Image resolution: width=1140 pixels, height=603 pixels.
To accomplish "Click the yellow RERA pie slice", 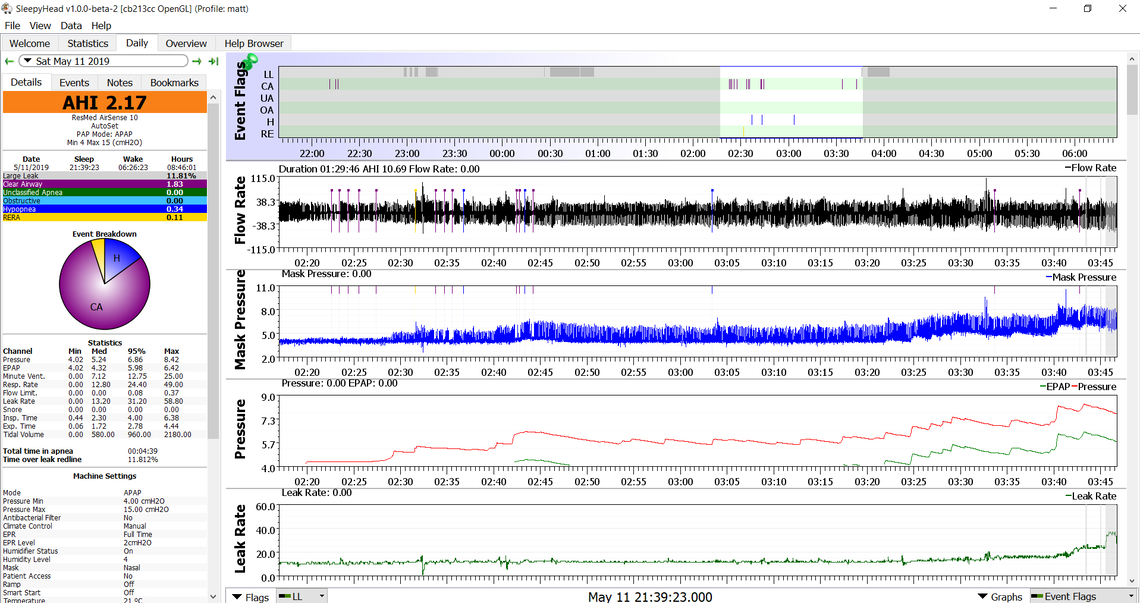I will (99, 251).
